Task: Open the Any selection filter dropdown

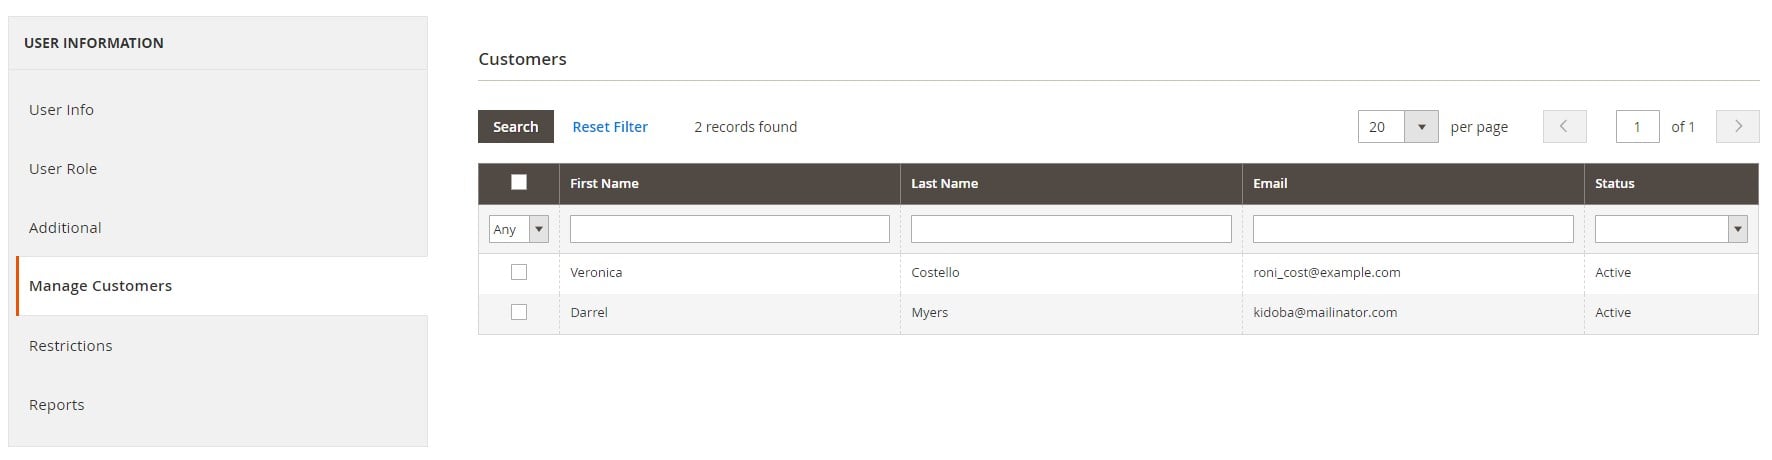Action: pos(519,229)
